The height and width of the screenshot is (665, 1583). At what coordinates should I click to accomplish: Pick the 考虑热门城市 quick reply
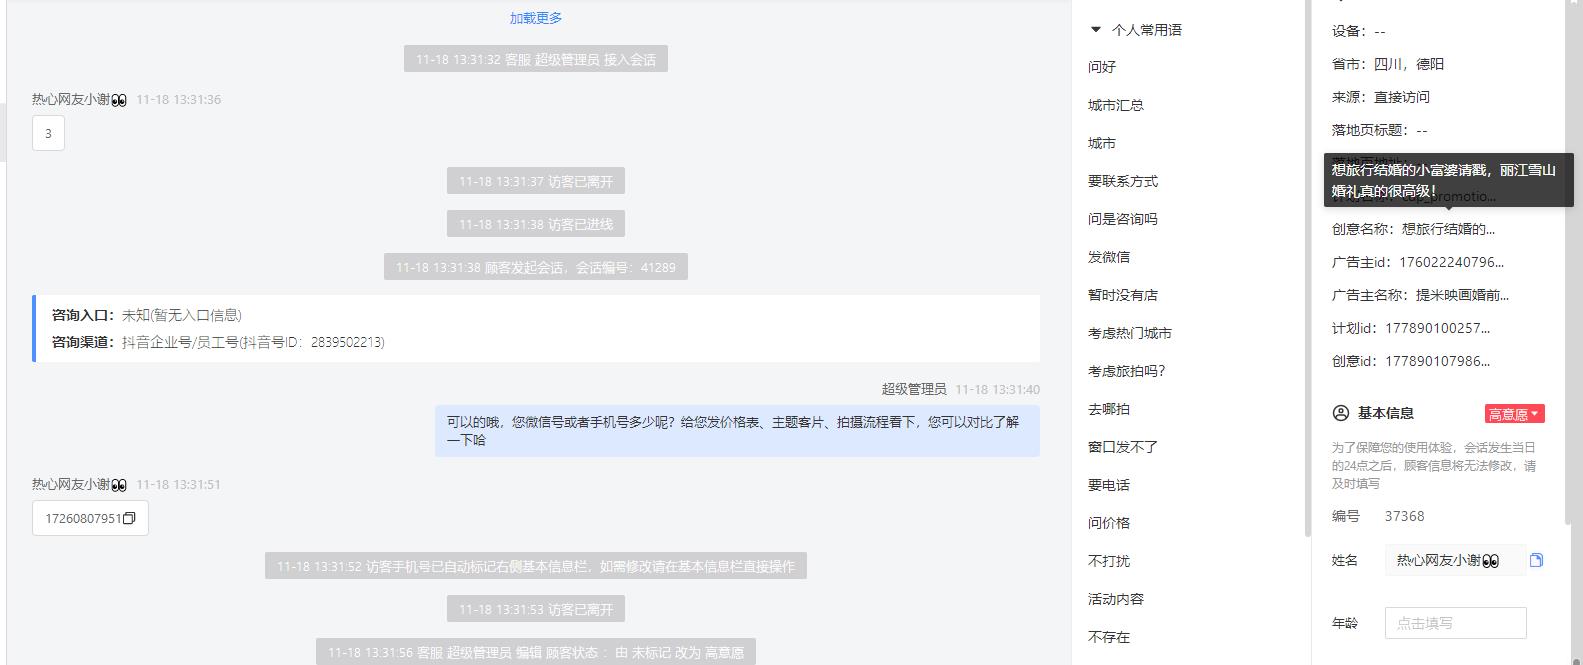1130,333
